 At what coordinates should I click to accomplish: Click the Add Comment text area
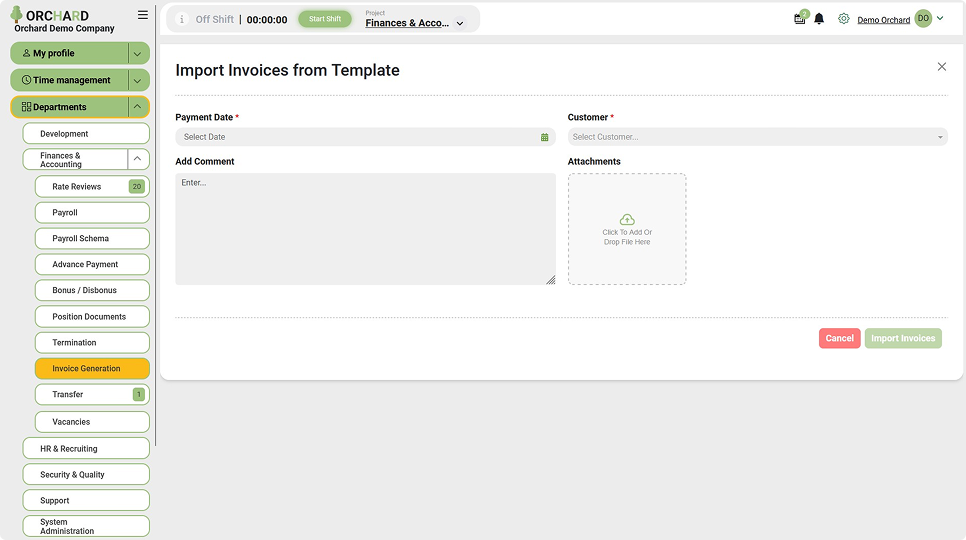click(x=365, y=228)
